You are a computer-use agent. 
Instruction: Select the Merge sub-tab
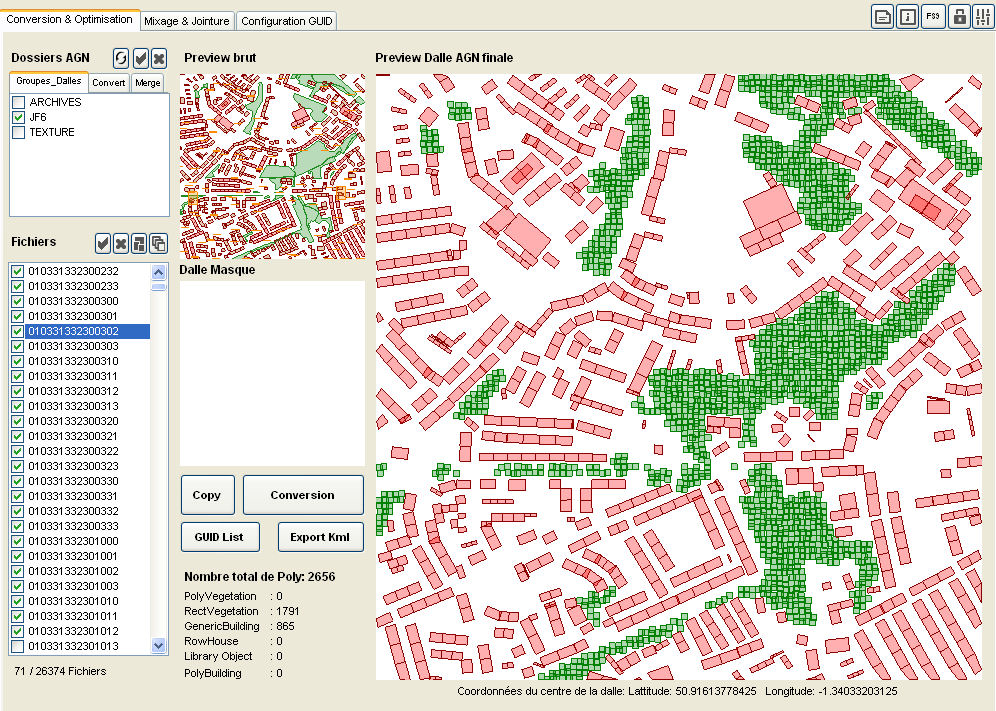tap(148, 83)
